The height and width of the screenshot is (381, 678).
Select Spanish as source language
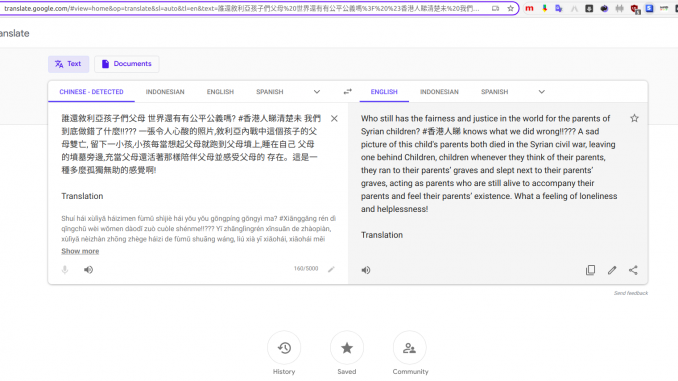click(269, 92)
